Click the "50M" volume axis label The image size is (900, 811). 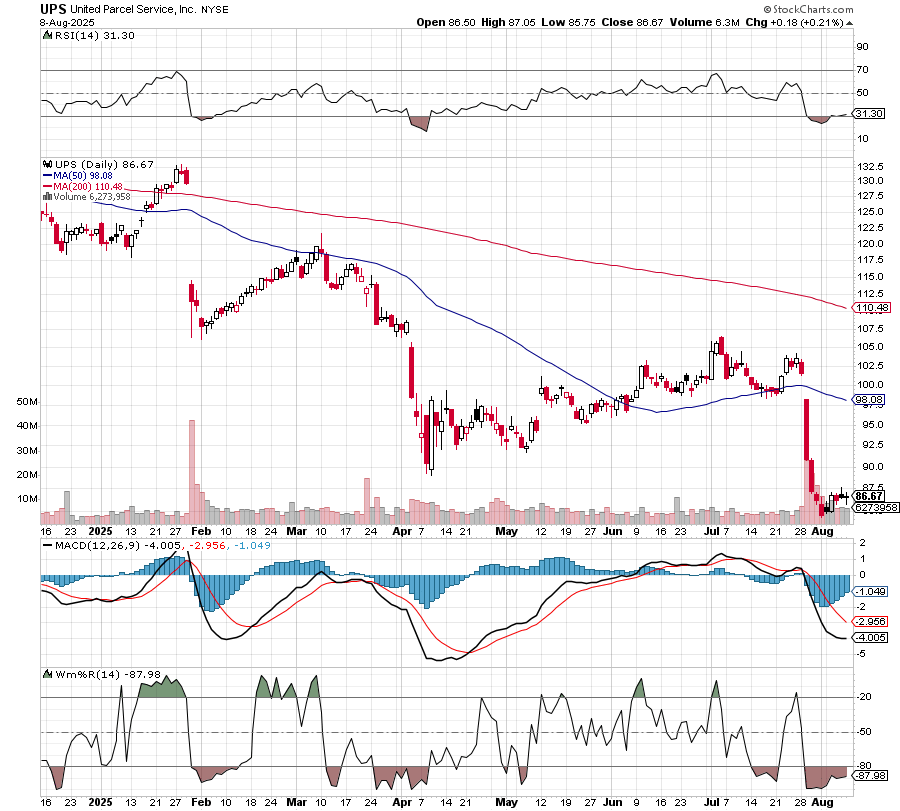click(x=27, y=402)
